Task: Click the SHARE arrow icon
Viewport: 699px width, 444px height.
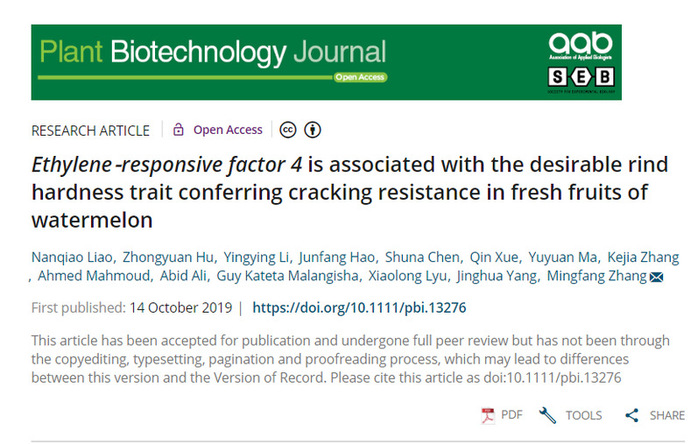Action: tap(631, 415)
